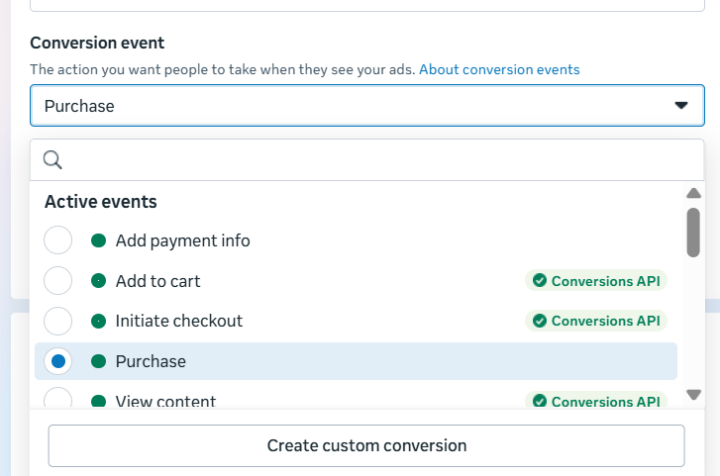The height and width of the screenshot is (476, 720).
Task: Click Conversions API badge on Initiate checkout
Action: [x=596, y=321]
